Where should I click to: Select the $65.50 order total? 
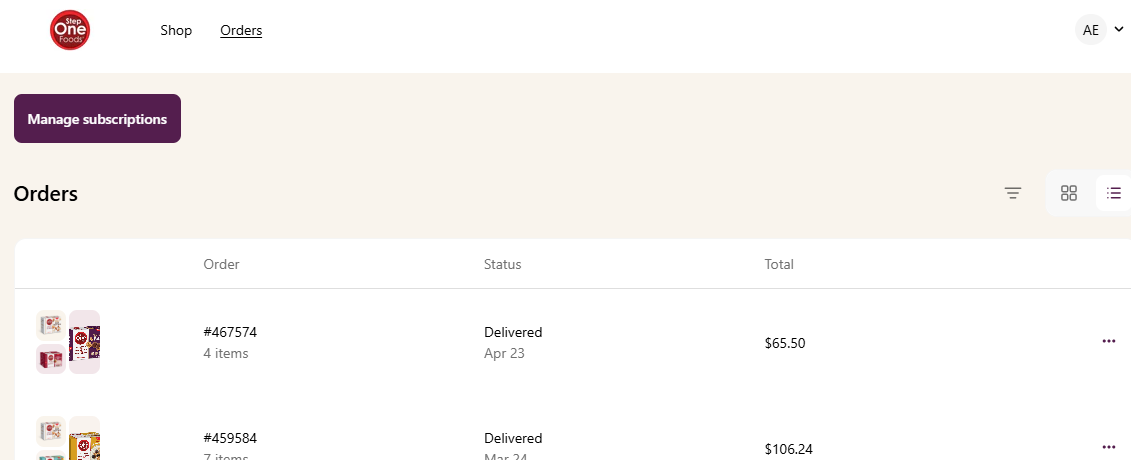(785, 343)
